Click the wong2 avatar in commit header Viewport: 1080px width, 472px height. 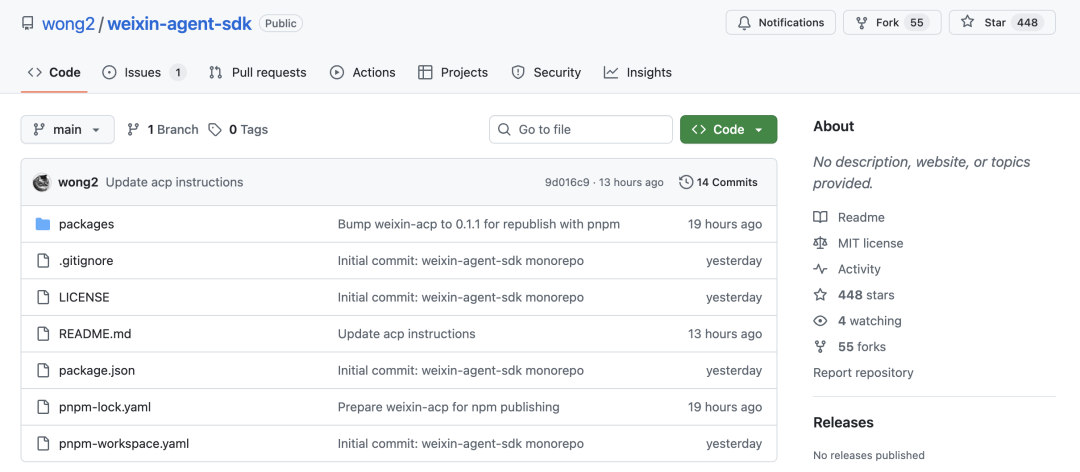[42, 183]
